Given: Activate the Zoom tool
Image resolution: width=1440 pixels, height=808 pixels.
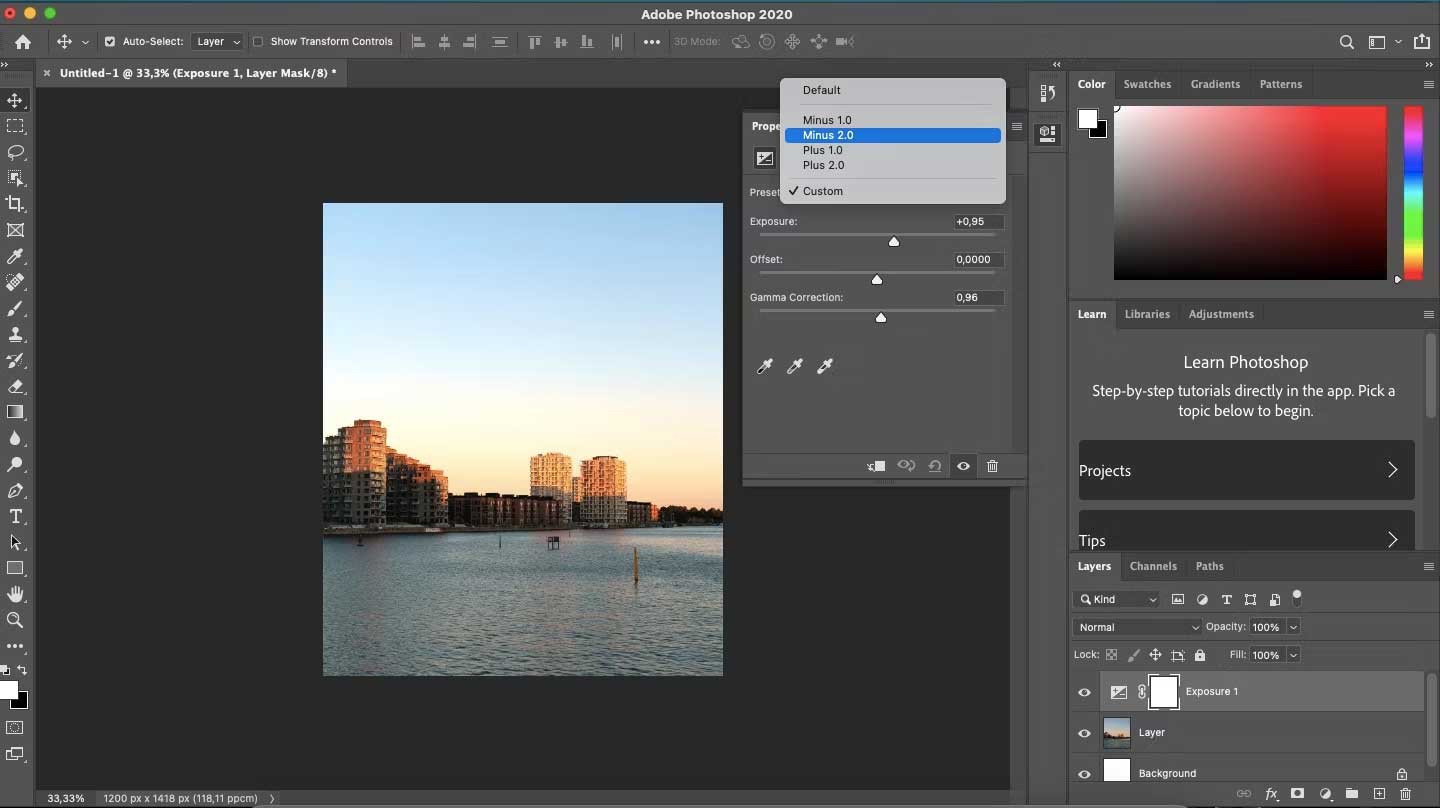Looking at the screenshot, I should (x=16, y=621).
